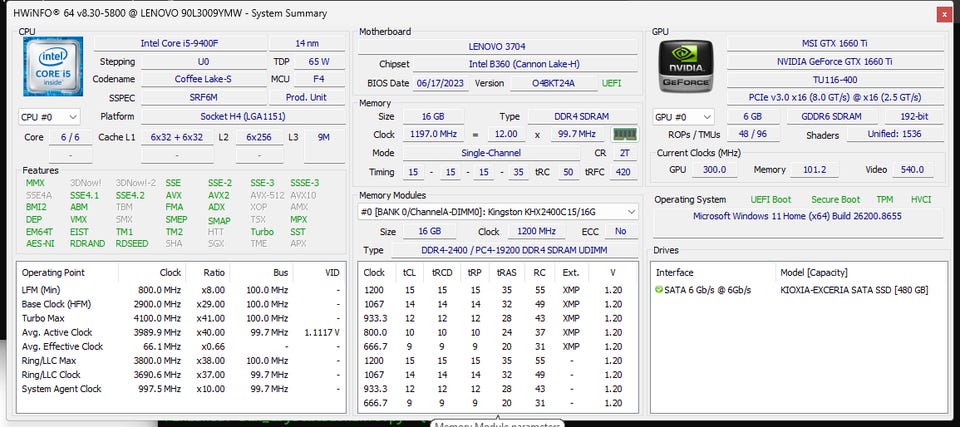Click the LENOVO 3704 motherboard field
This screenshot has height=427, width=960.
[497, 46]
